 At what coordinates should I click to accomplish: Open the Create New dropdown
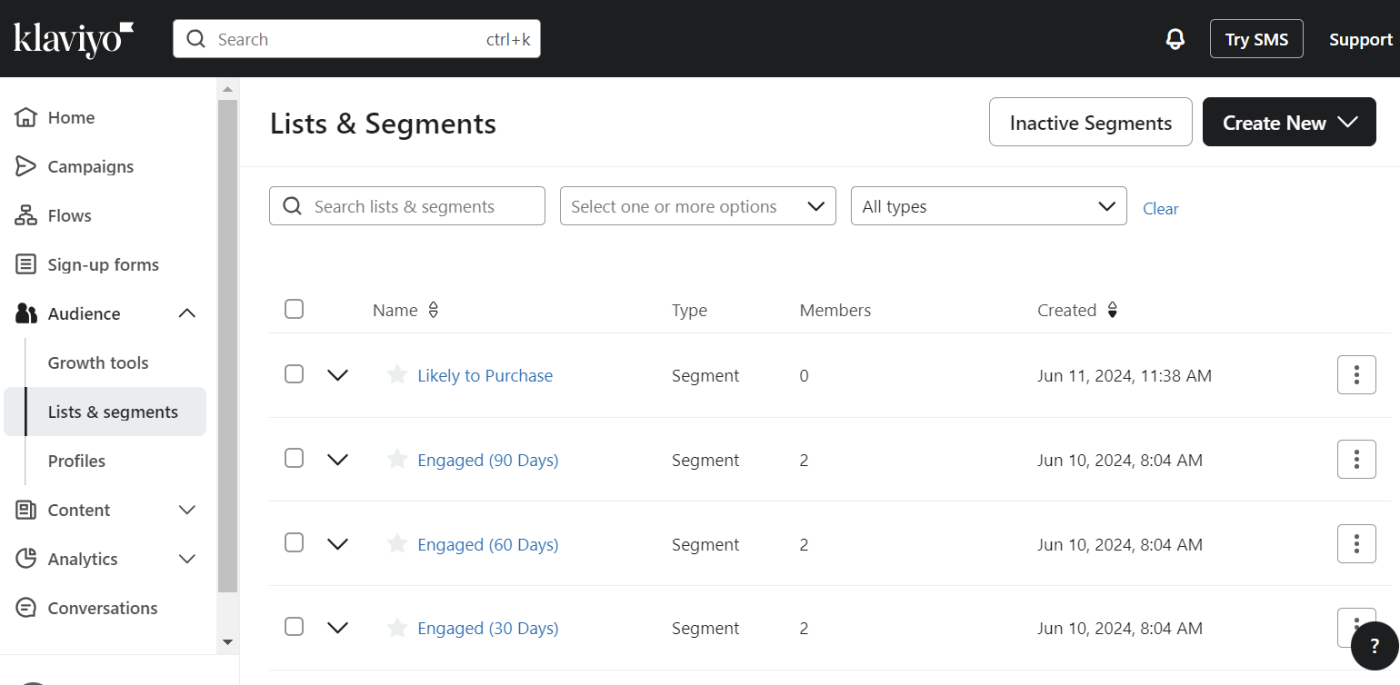[1288, 122]
